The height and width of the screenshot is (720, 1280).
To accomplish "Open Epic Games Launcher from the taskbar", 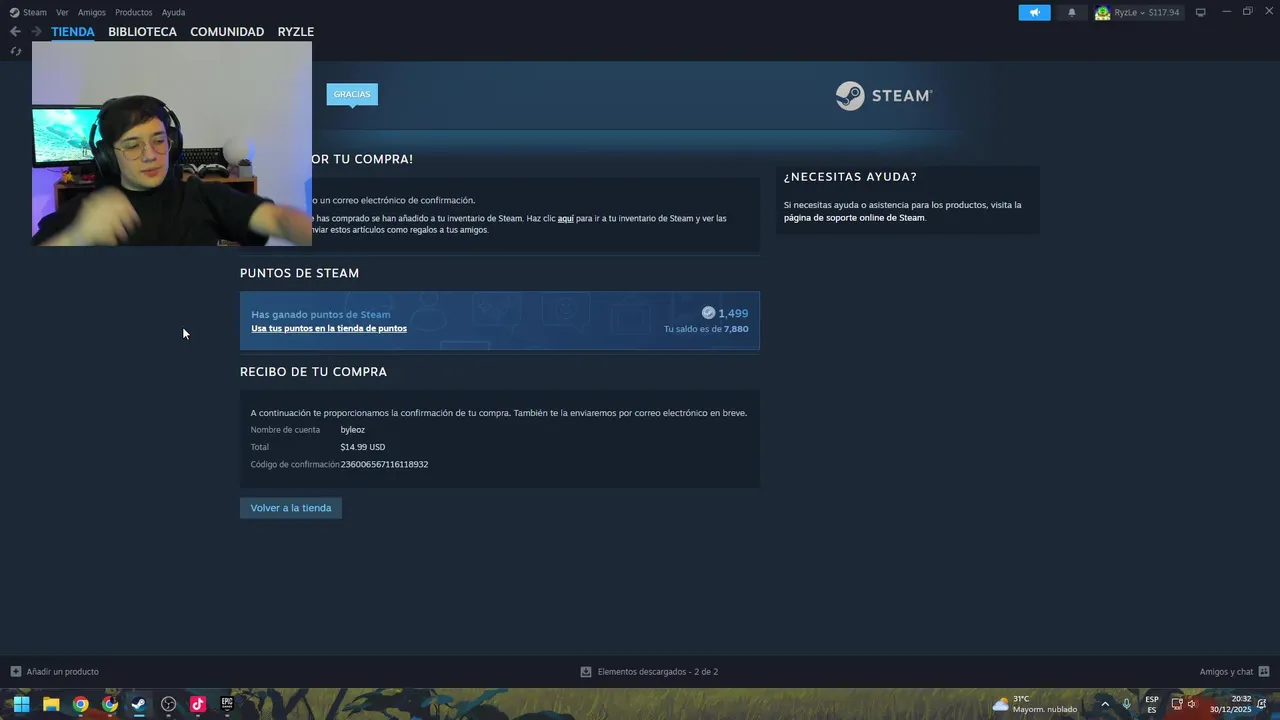I will (x=227, y=704).
